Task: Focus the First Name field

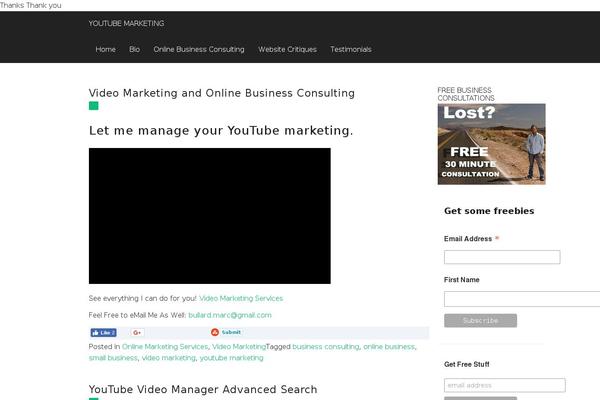Action: 522,299
